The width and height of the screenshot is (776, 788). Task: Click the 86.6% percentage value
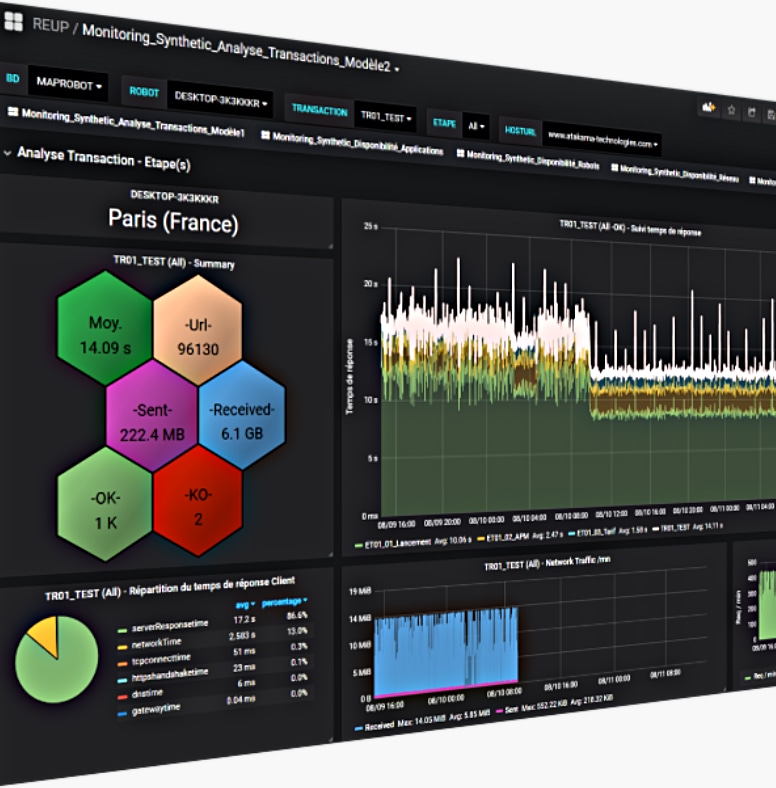point(297,616)
